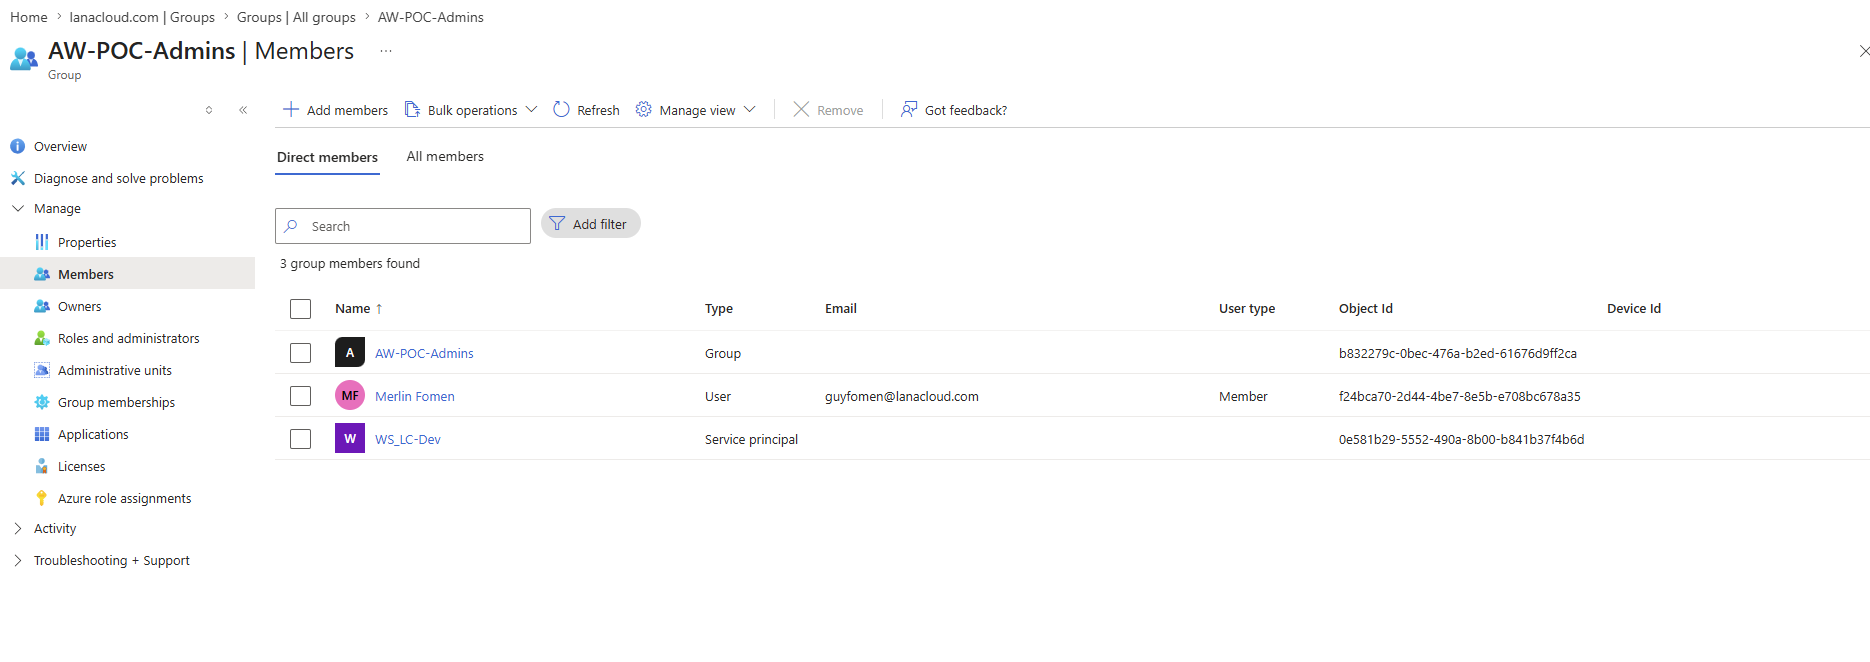Viewport: 1870px width, 662px height.
Task: Open the Merlin Fomen user link
Action: point(414,396)
